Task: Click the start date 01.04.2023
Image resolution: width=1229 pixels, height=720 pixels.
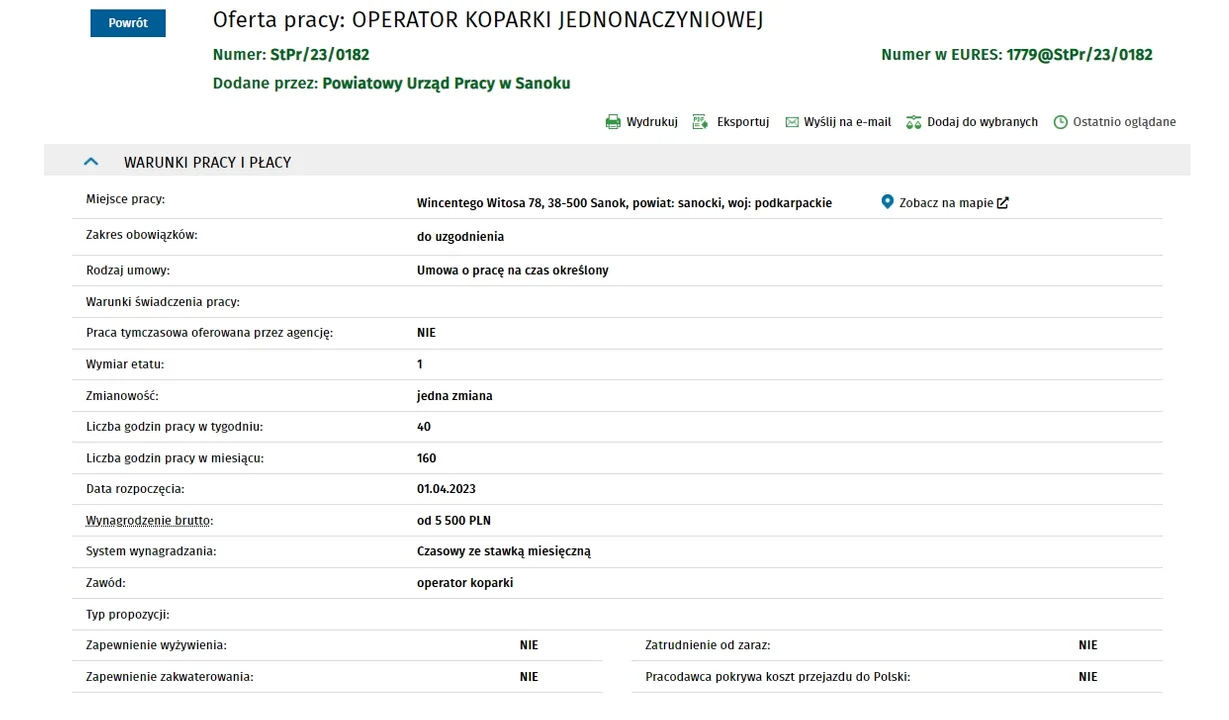Action: [x=446, y=489]
